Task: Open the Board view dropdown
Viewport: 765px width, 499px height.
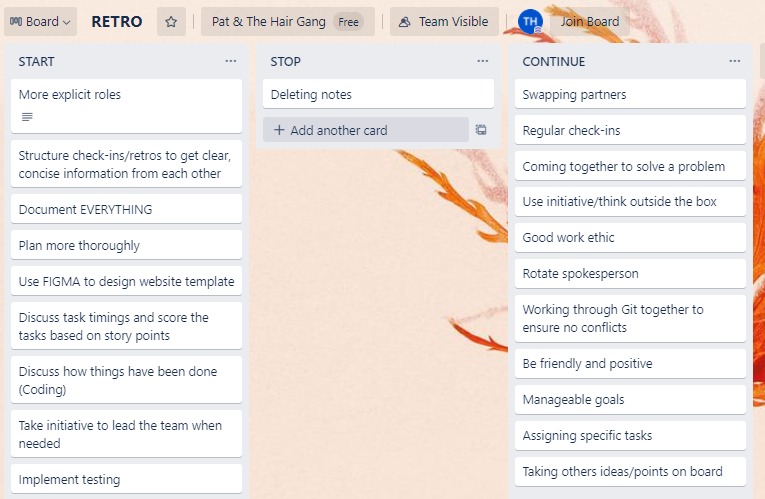Action: click(40, 21)
